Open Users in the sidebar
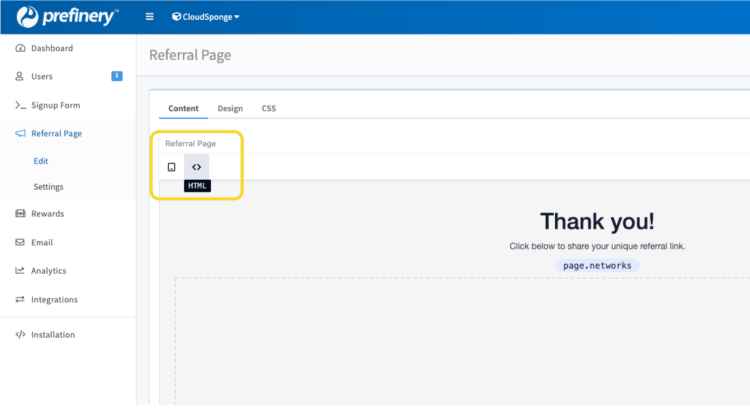 42,76
